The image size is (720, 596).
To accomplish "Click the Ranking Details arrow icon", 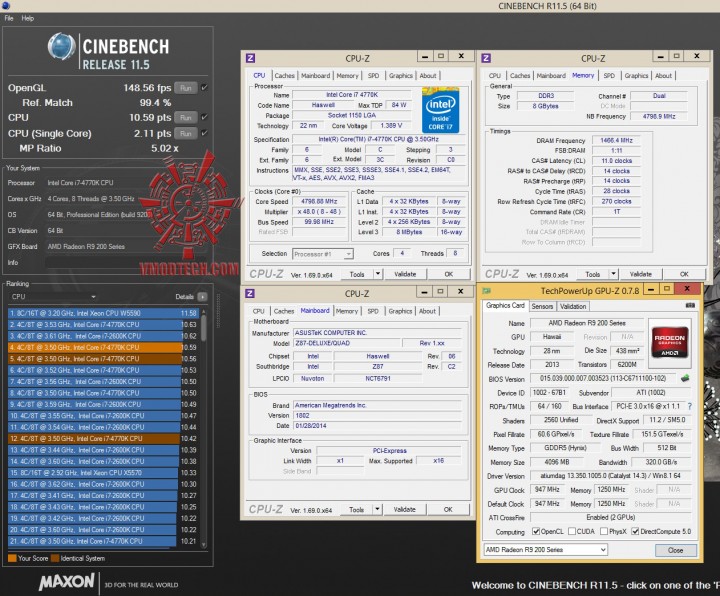I will (202, 297).
